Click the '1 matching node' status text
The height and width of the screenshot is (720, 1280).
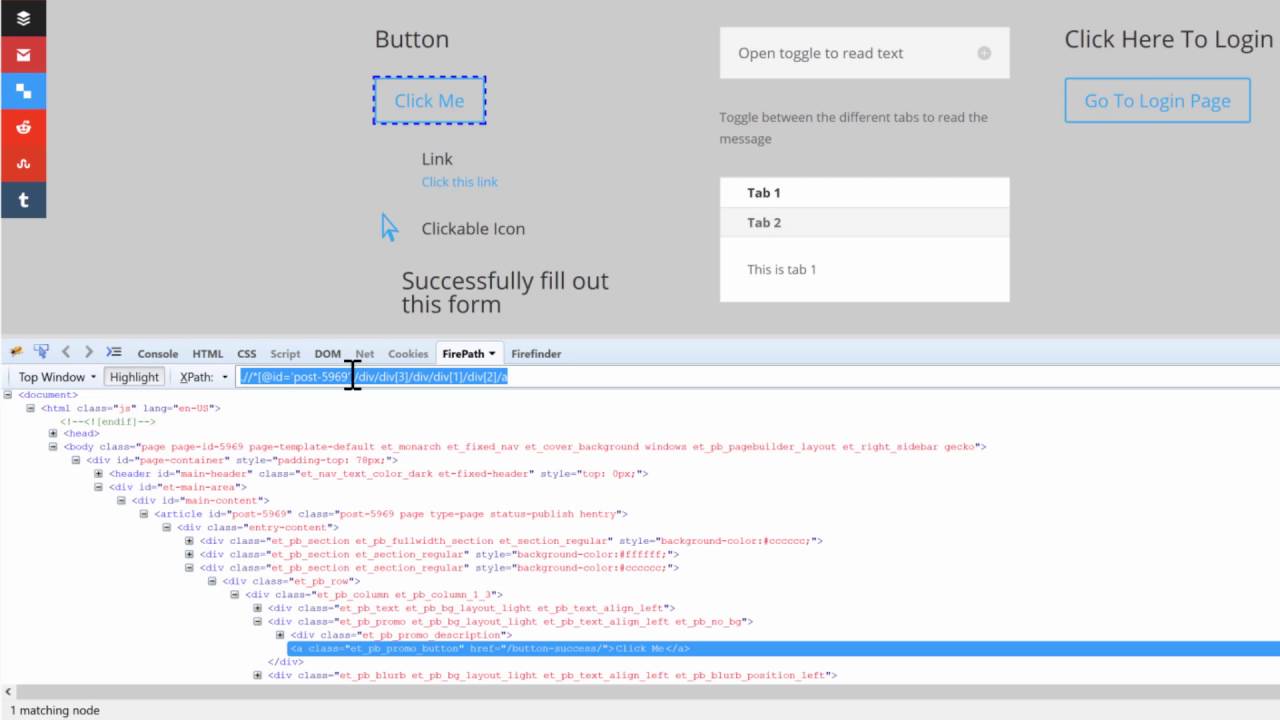(x=54, y=710)
